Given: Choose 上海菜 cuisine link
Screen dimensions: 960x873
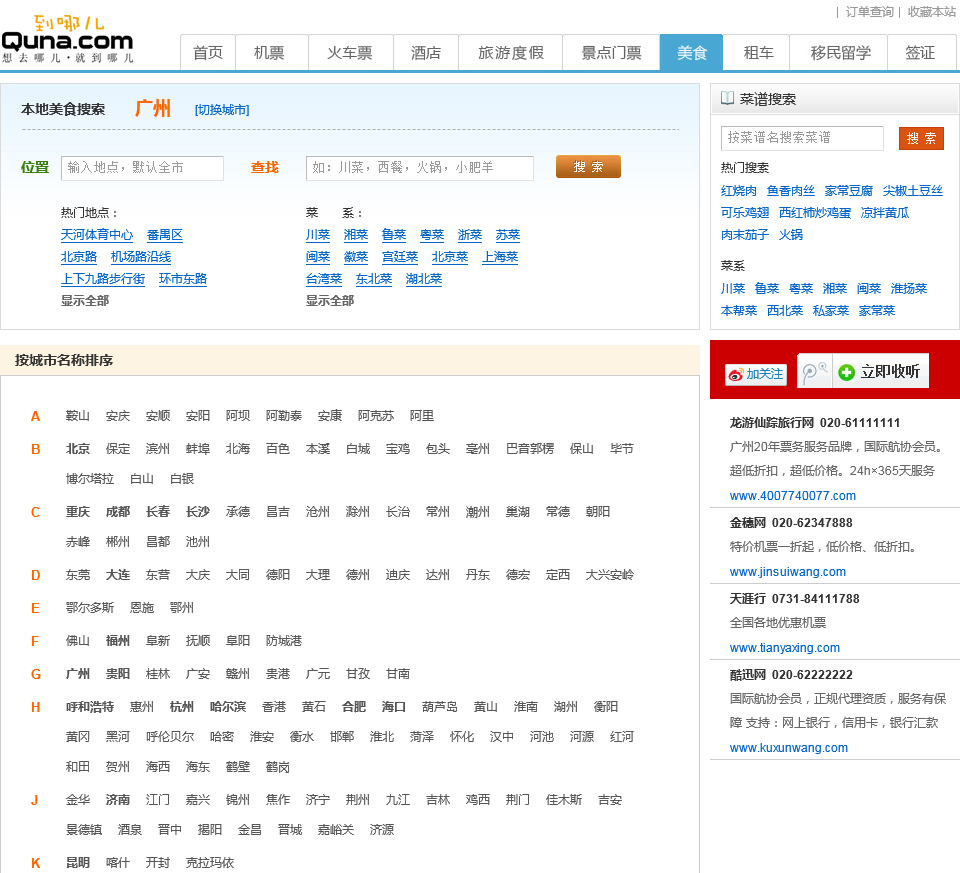Looking at the screenshot, I should click(500, 257).
